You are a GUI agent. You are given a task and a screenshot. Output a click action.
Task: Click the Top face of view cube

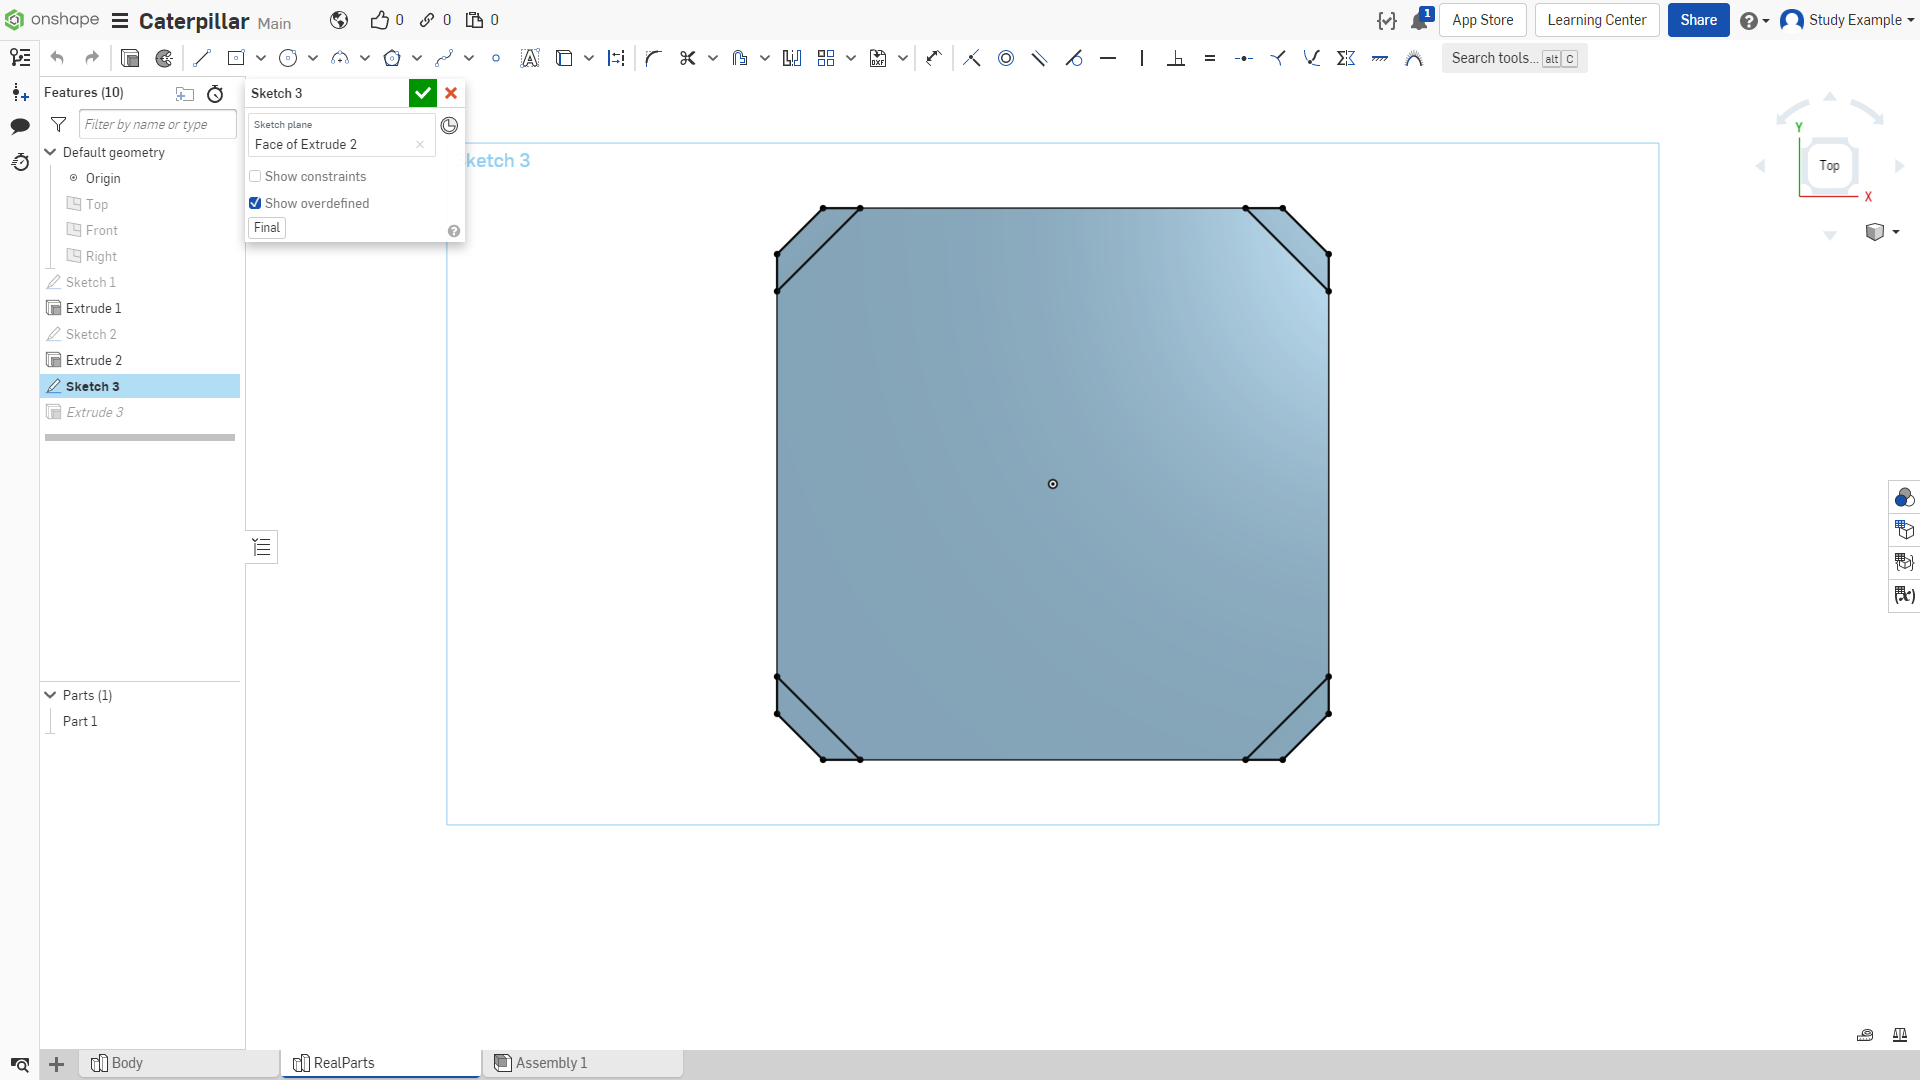1829,166
